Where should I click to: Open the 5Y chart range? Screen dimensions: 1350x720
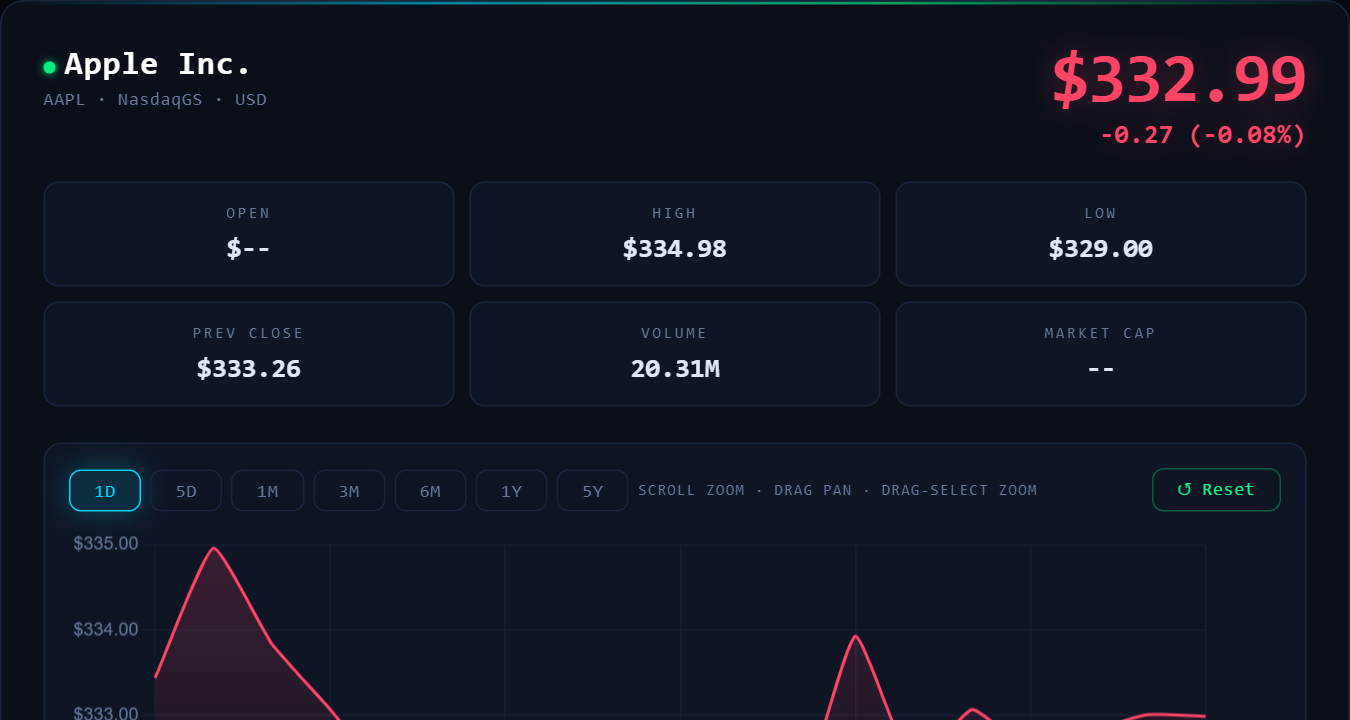coord(592,491)
